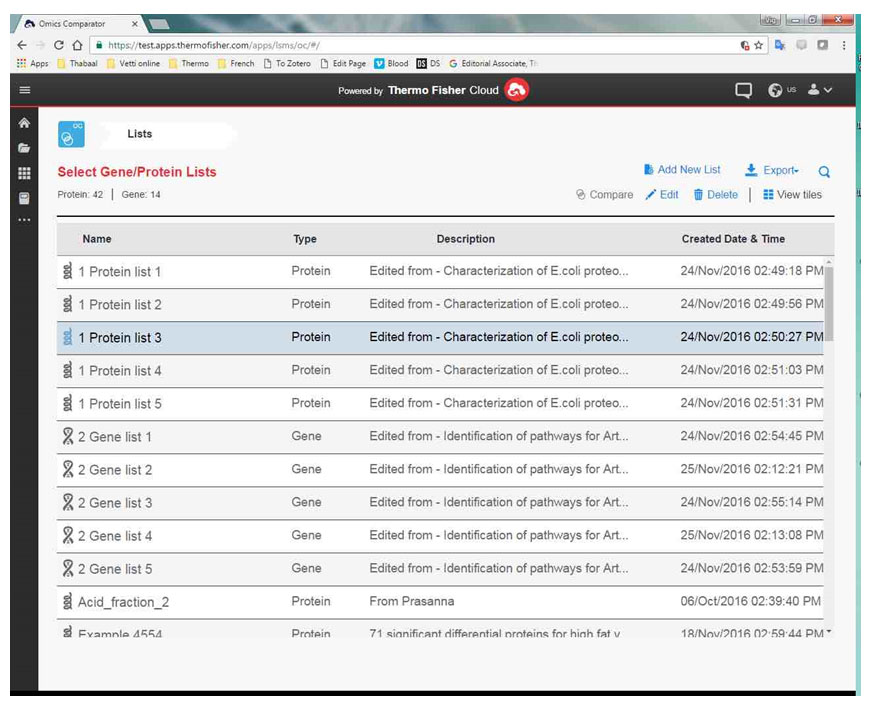Click the Compare button

604,194
